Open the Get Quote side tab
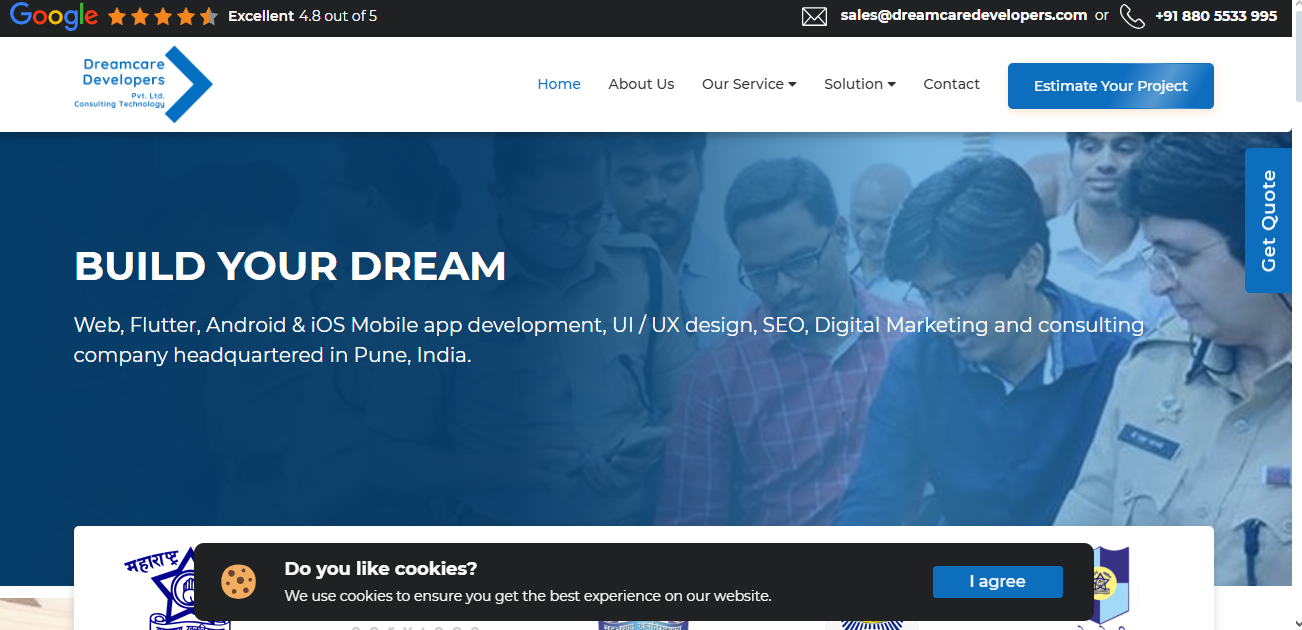Screen dimensions: 1302x630 coord(1268,221)
